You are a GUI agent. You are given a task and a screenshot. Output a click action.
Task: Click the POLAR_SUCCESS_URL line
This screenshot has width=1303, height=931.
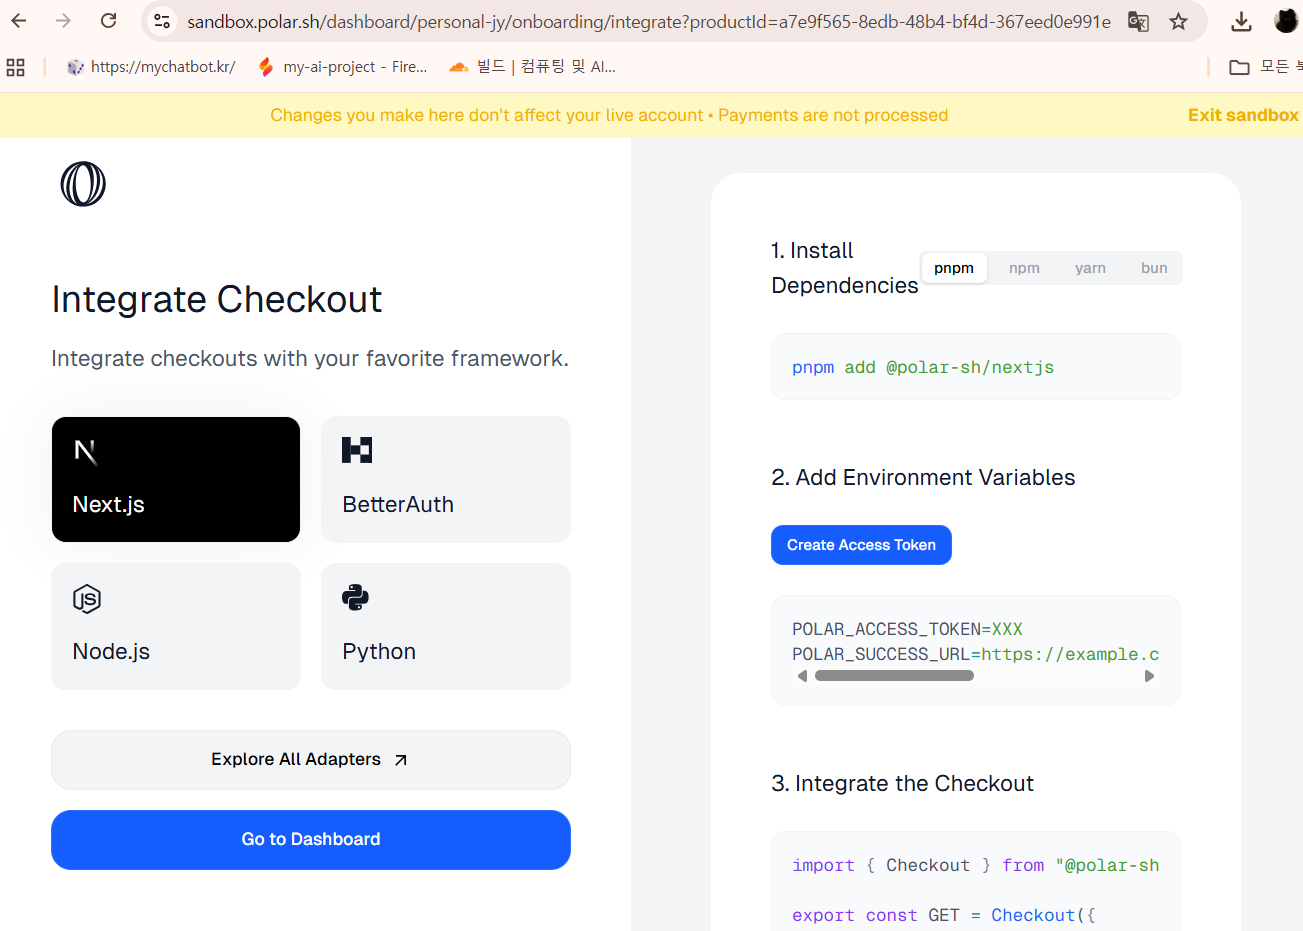[x=976, y=654]
